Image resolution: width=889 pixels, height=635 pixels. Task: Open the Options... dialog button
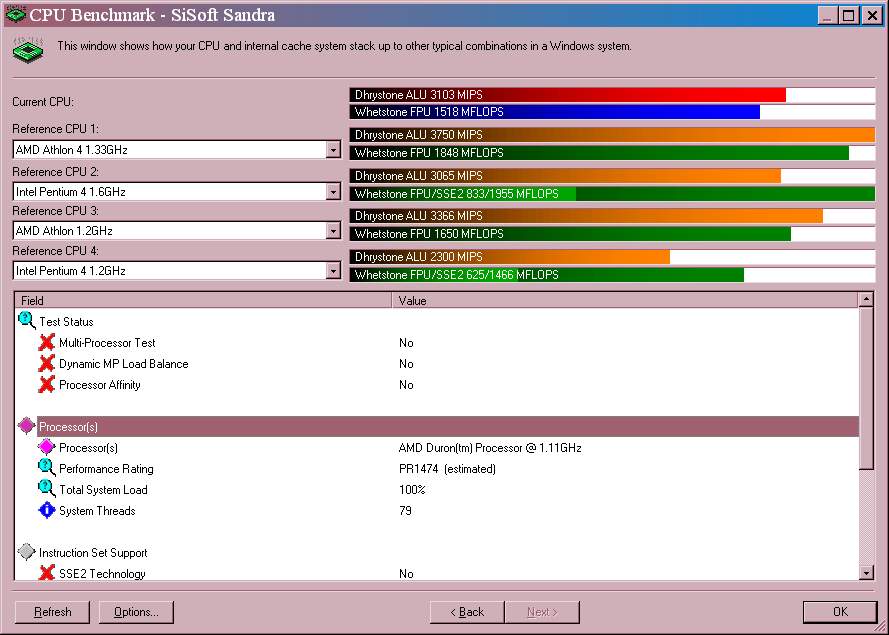pos(136,612)
